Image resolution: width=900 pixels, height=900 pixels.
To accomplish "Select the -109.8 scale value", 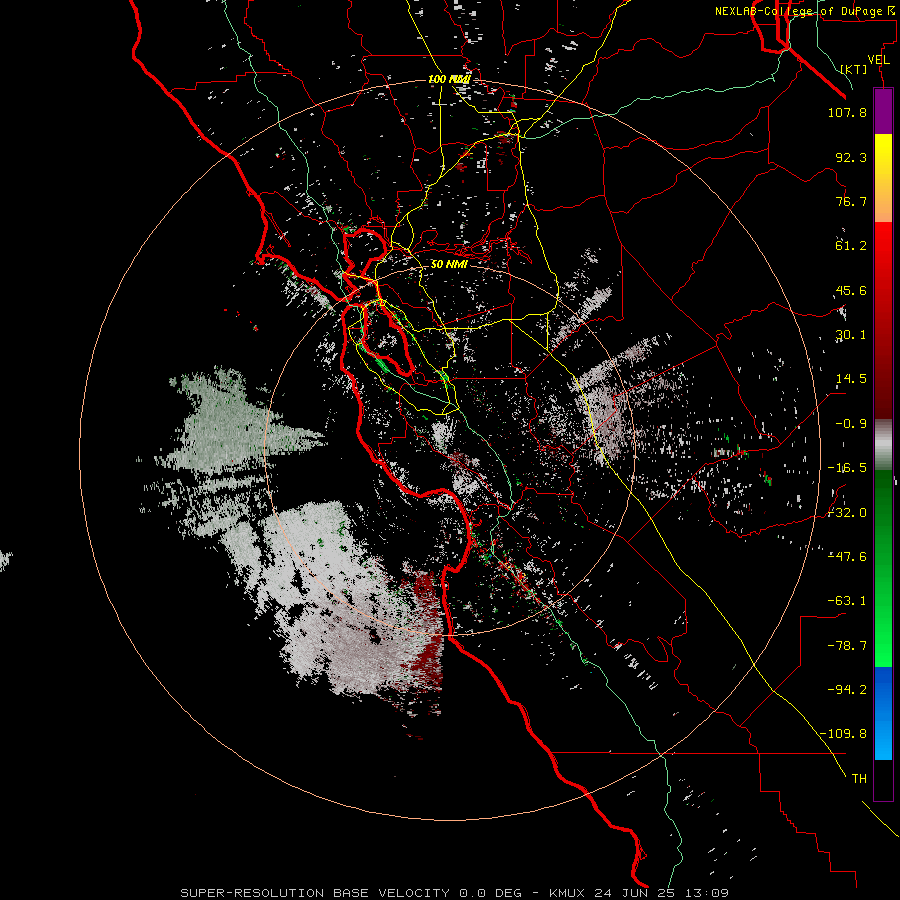I will pyautogui.click(x=844, y=734).
